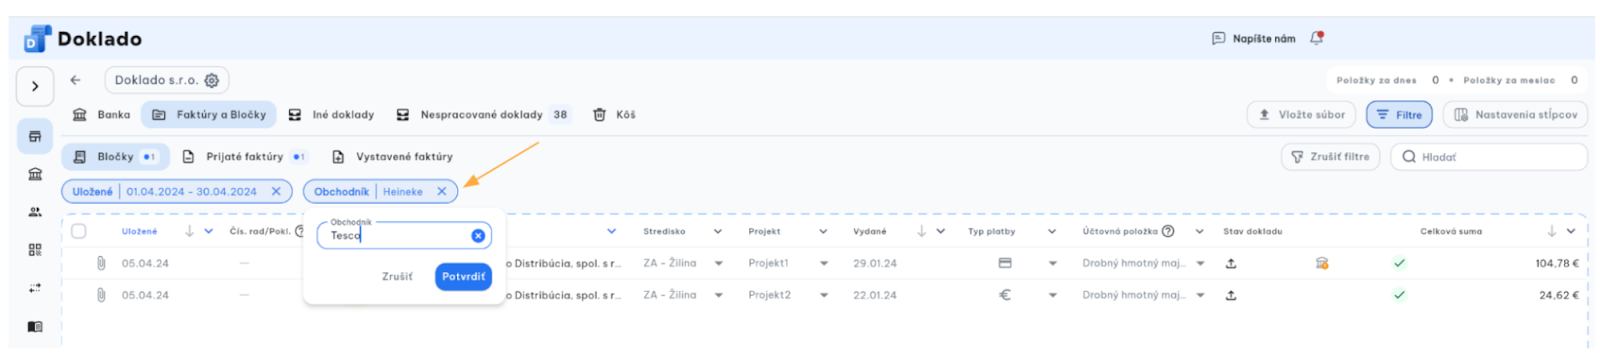Screen dimensions: 1600x360
Task: Open Projekt2 dropdown arrow
Action: pos(824,296)
